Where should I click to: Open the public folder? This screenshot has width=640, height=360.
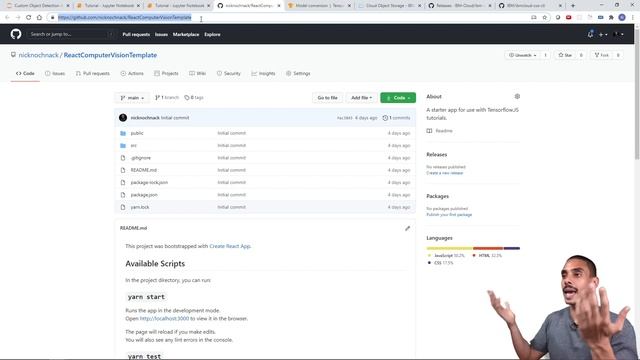[x=137, y=133]
